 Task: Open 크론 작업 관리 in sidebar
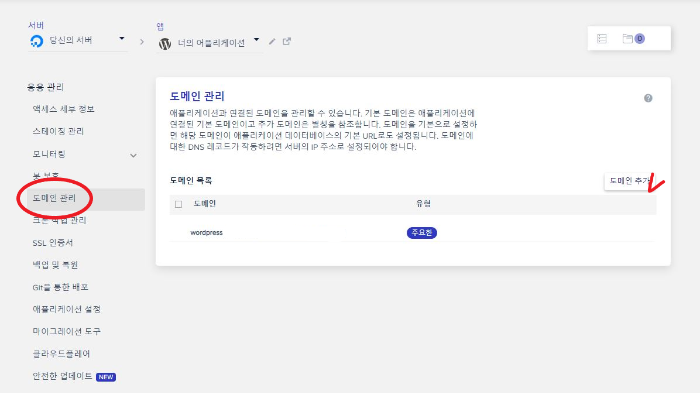[x=59, y=220]
